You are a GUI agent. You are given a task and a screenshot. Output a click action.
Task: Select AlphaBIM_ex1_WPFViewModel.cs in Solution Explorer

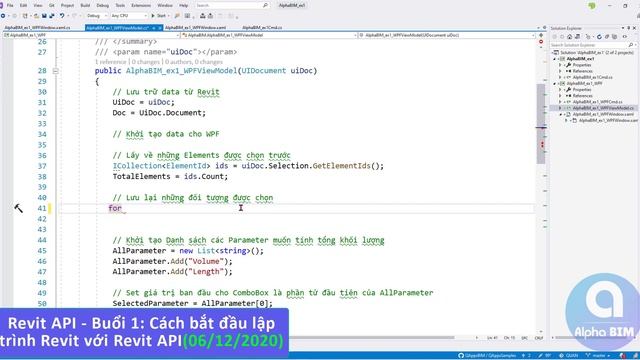pyautogui.click(x=603, y=108)
